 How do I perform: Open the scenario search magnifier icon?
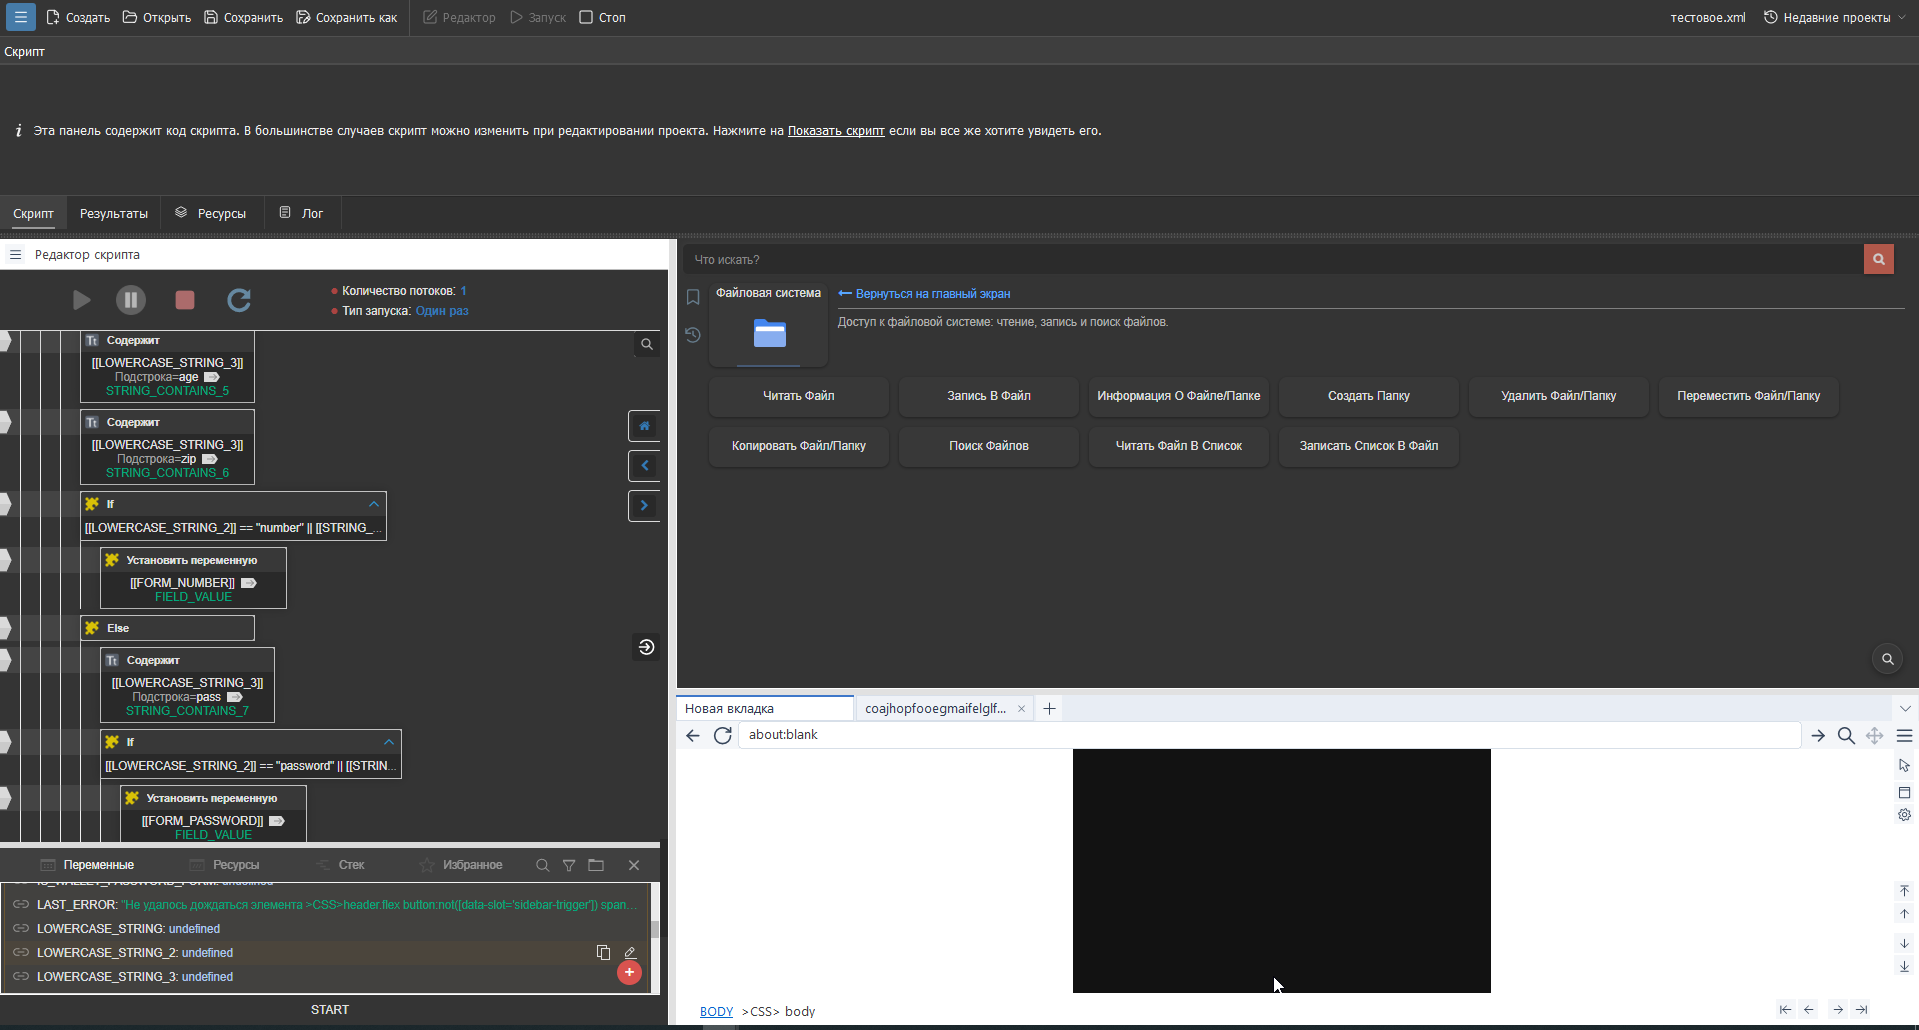tap(647, 344)
